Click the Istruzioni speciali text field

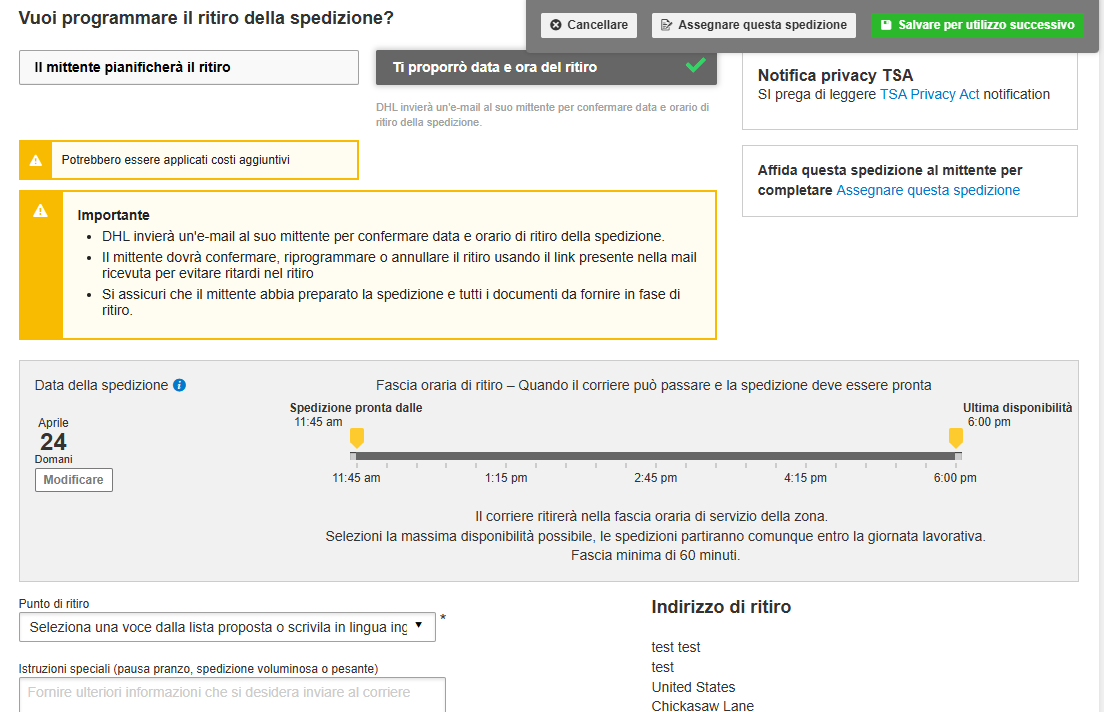tap(232, 693)
